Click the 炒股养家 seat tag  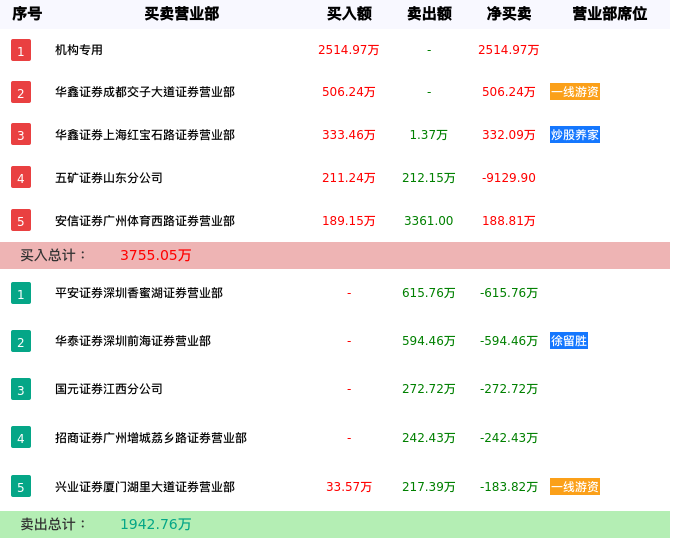[575, 134]
